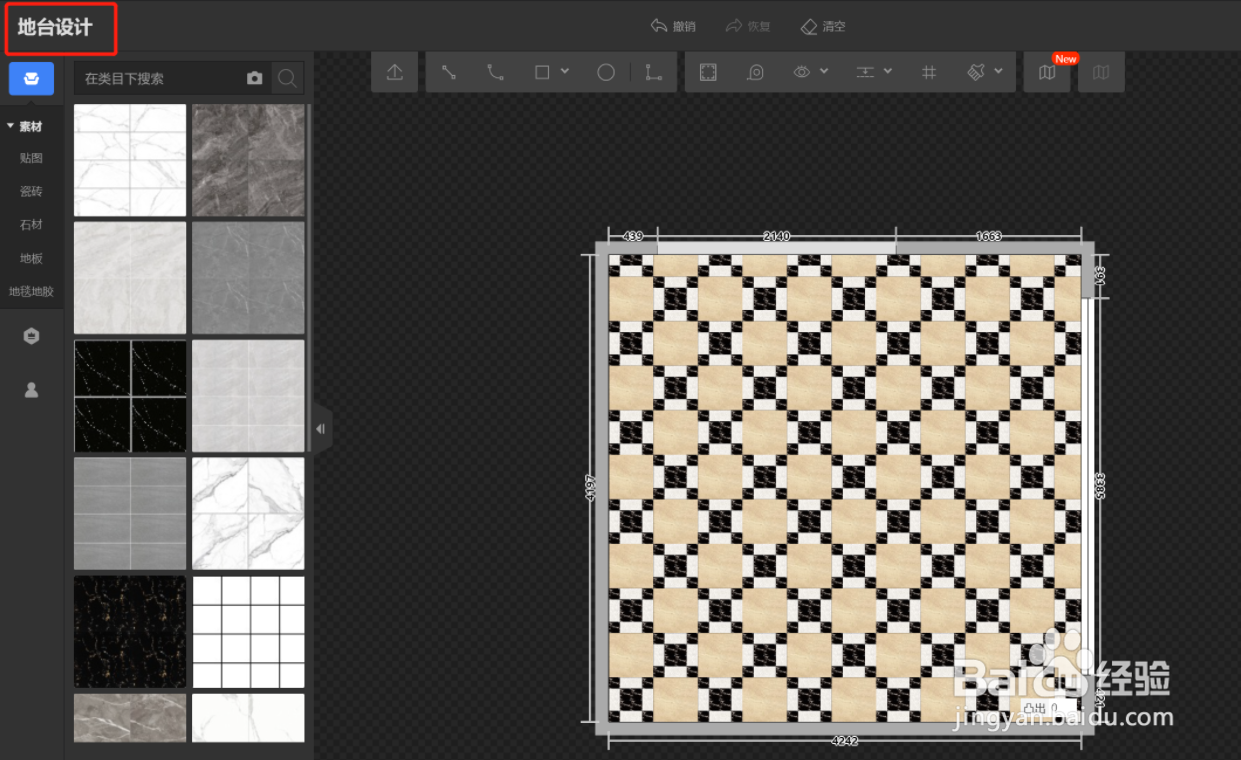Select the 贴图 category
Image resolution: width=1241 pixels, height=760 pixels.
click(x=31, y=158)
